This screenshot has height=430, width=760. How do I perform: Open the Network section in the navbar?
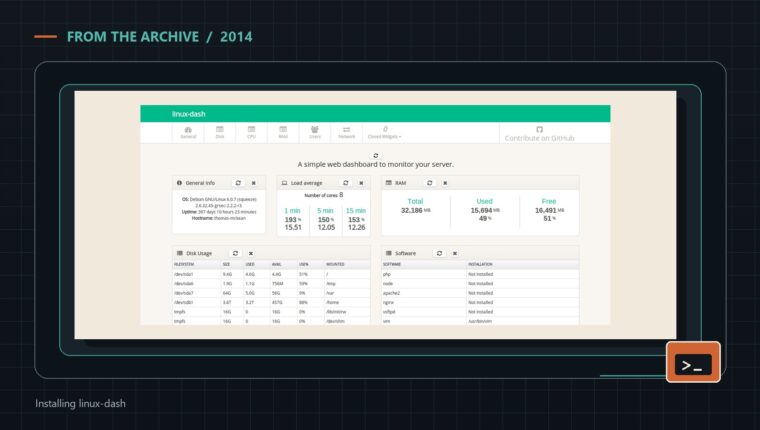click(x=347, y=132)
